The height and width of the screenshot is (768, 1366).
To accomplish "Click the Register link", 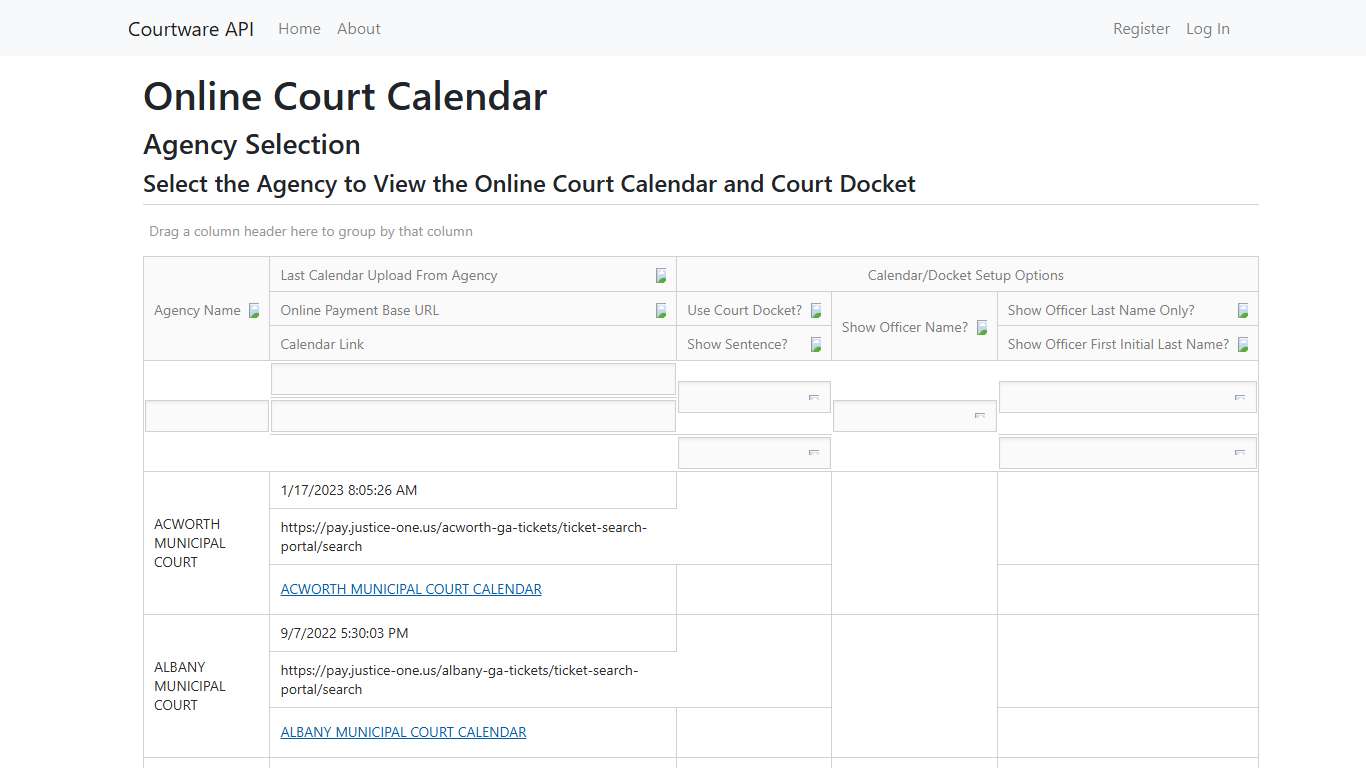I will (1141, 28).
